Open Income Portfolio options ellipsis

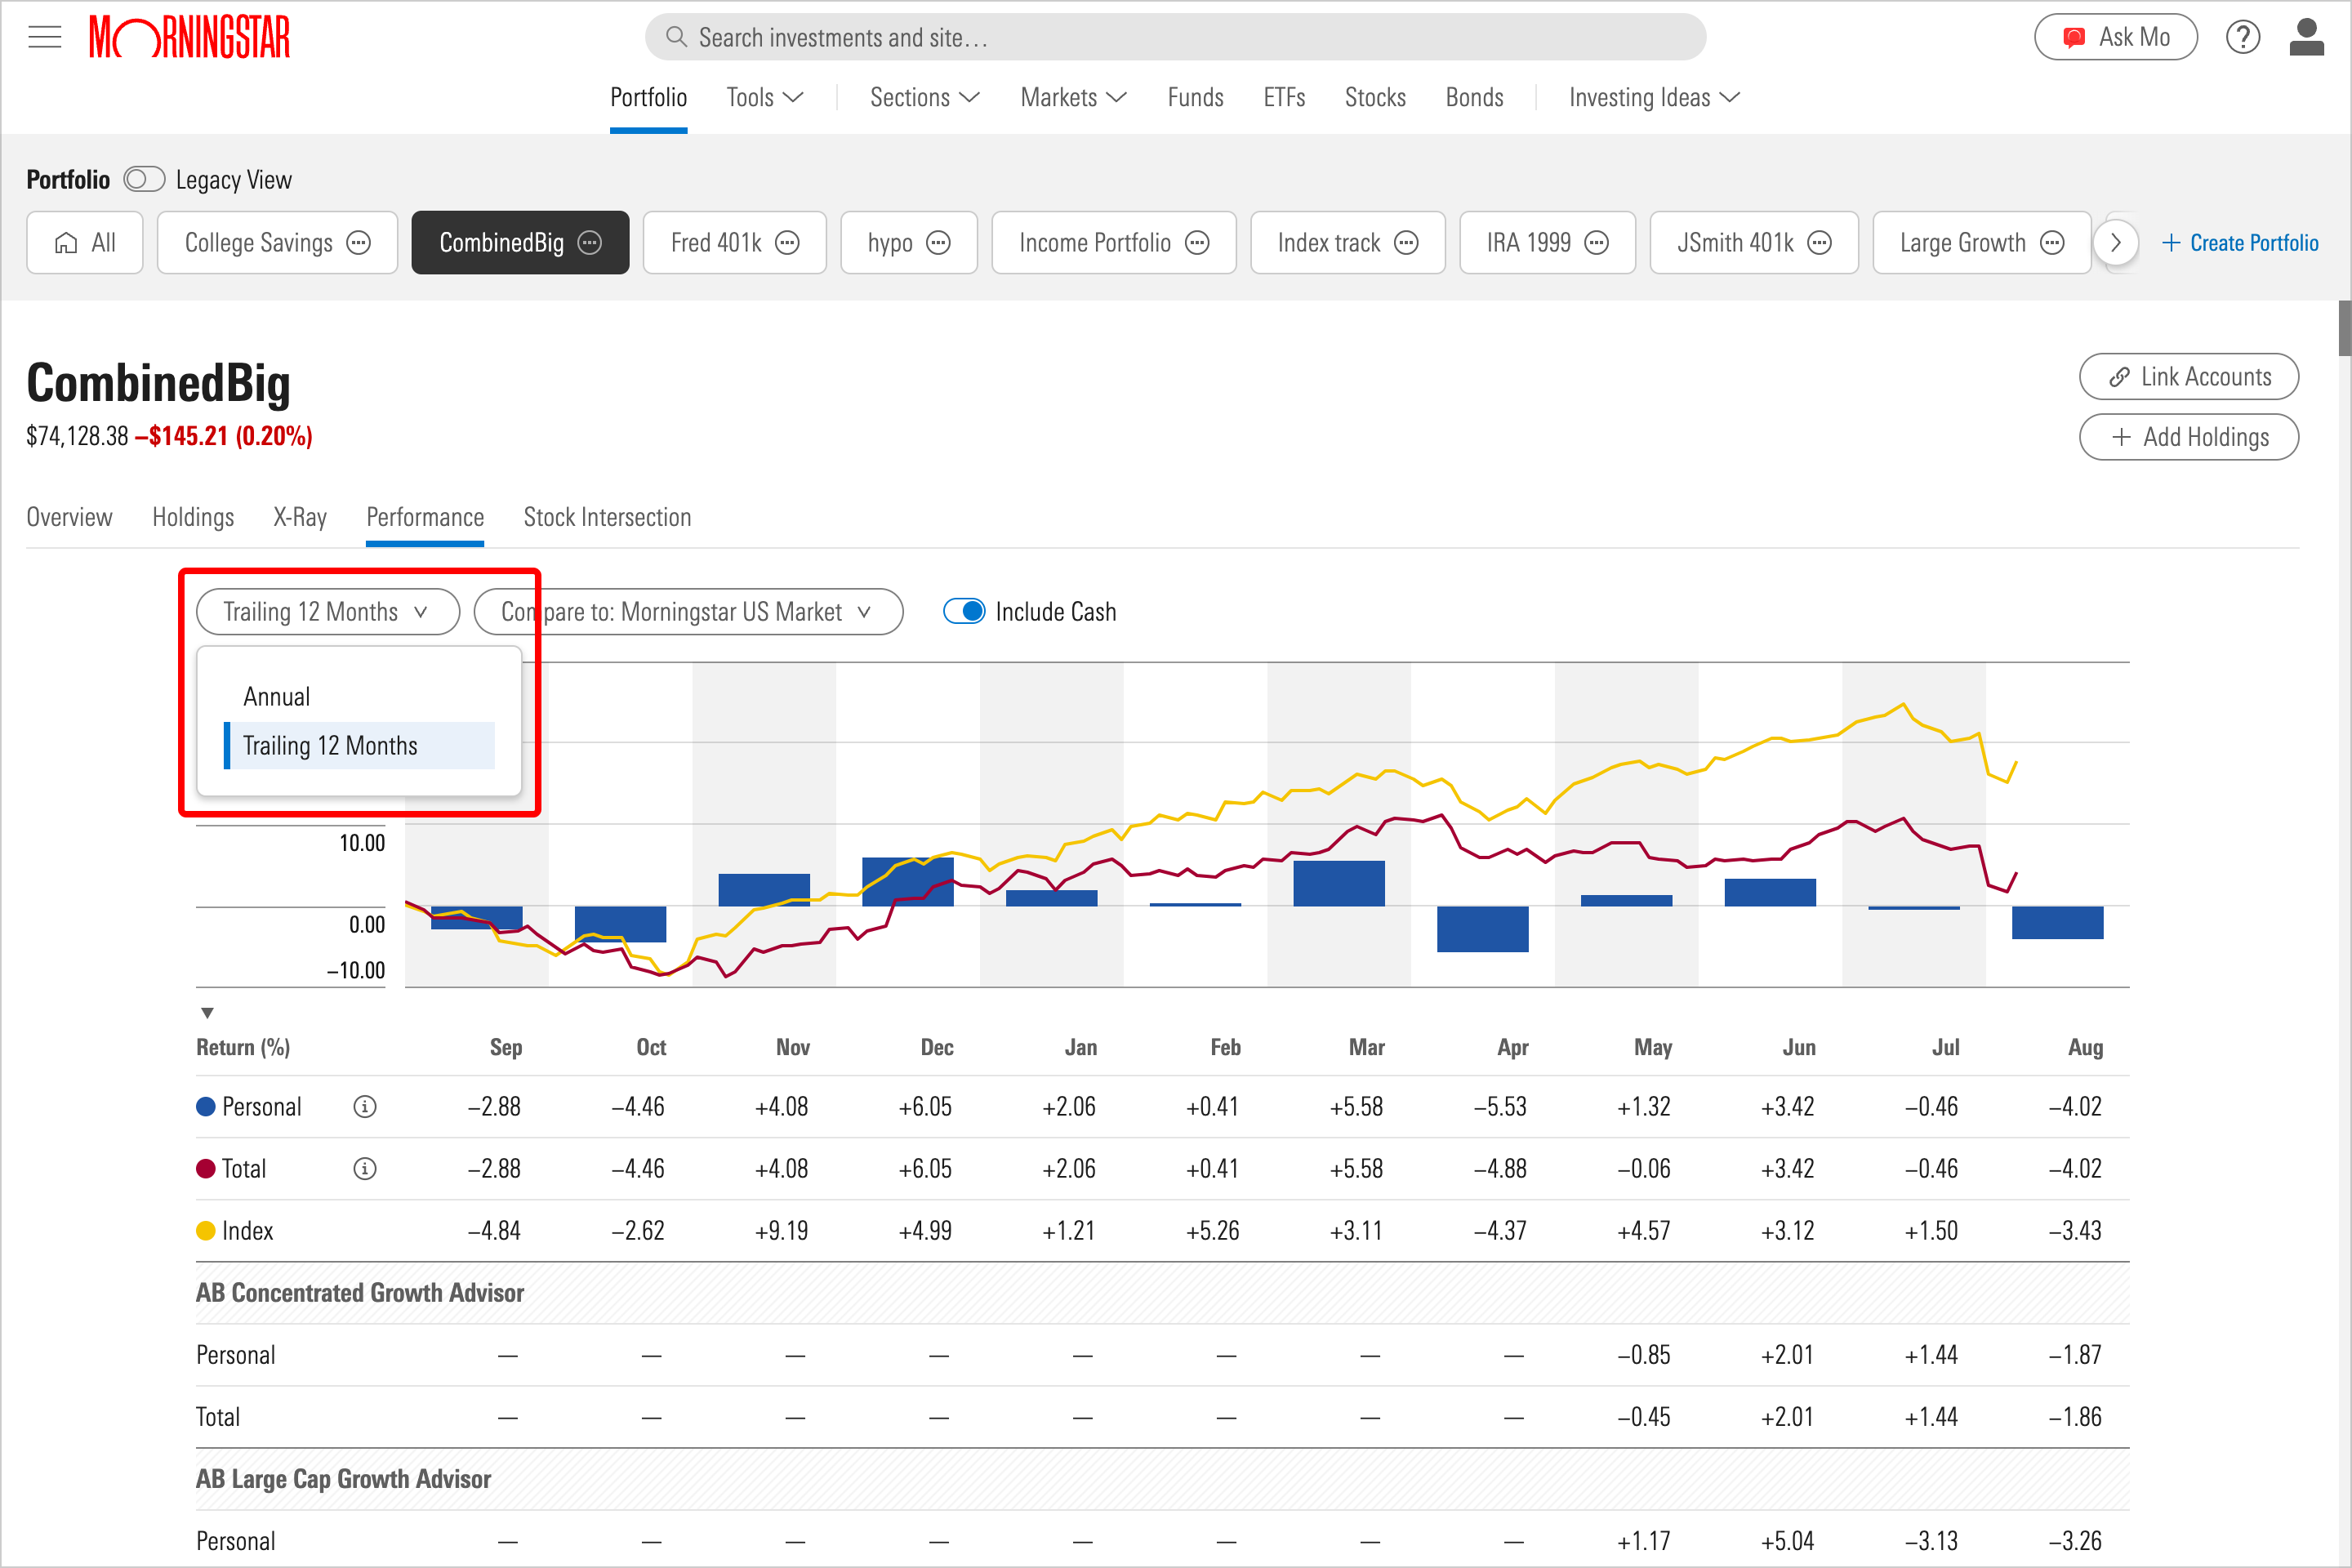coord(1197,243)
